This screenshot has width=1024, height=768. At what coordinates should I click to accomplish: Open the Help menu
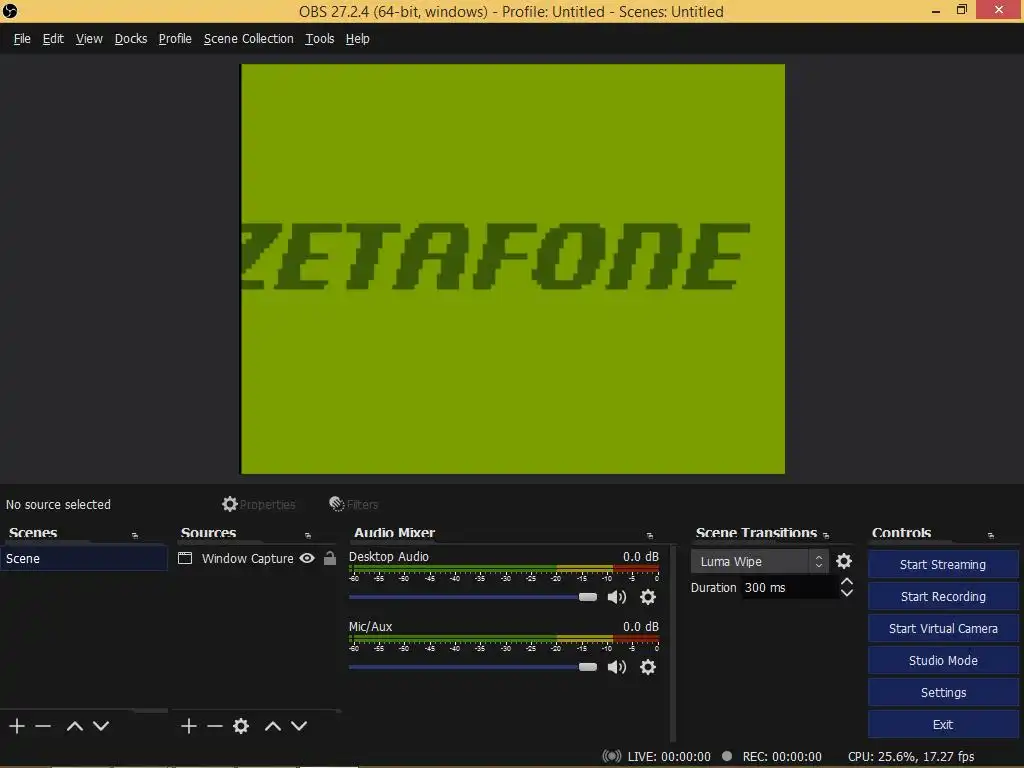click(357, 39)
